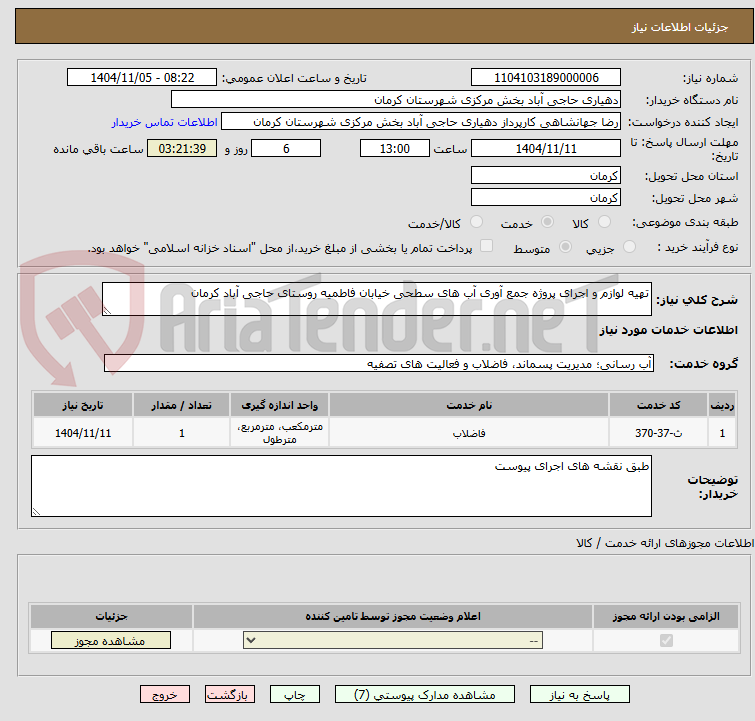Click the جزئیات column header
This screenshot has width=755, height=721.
111,616
